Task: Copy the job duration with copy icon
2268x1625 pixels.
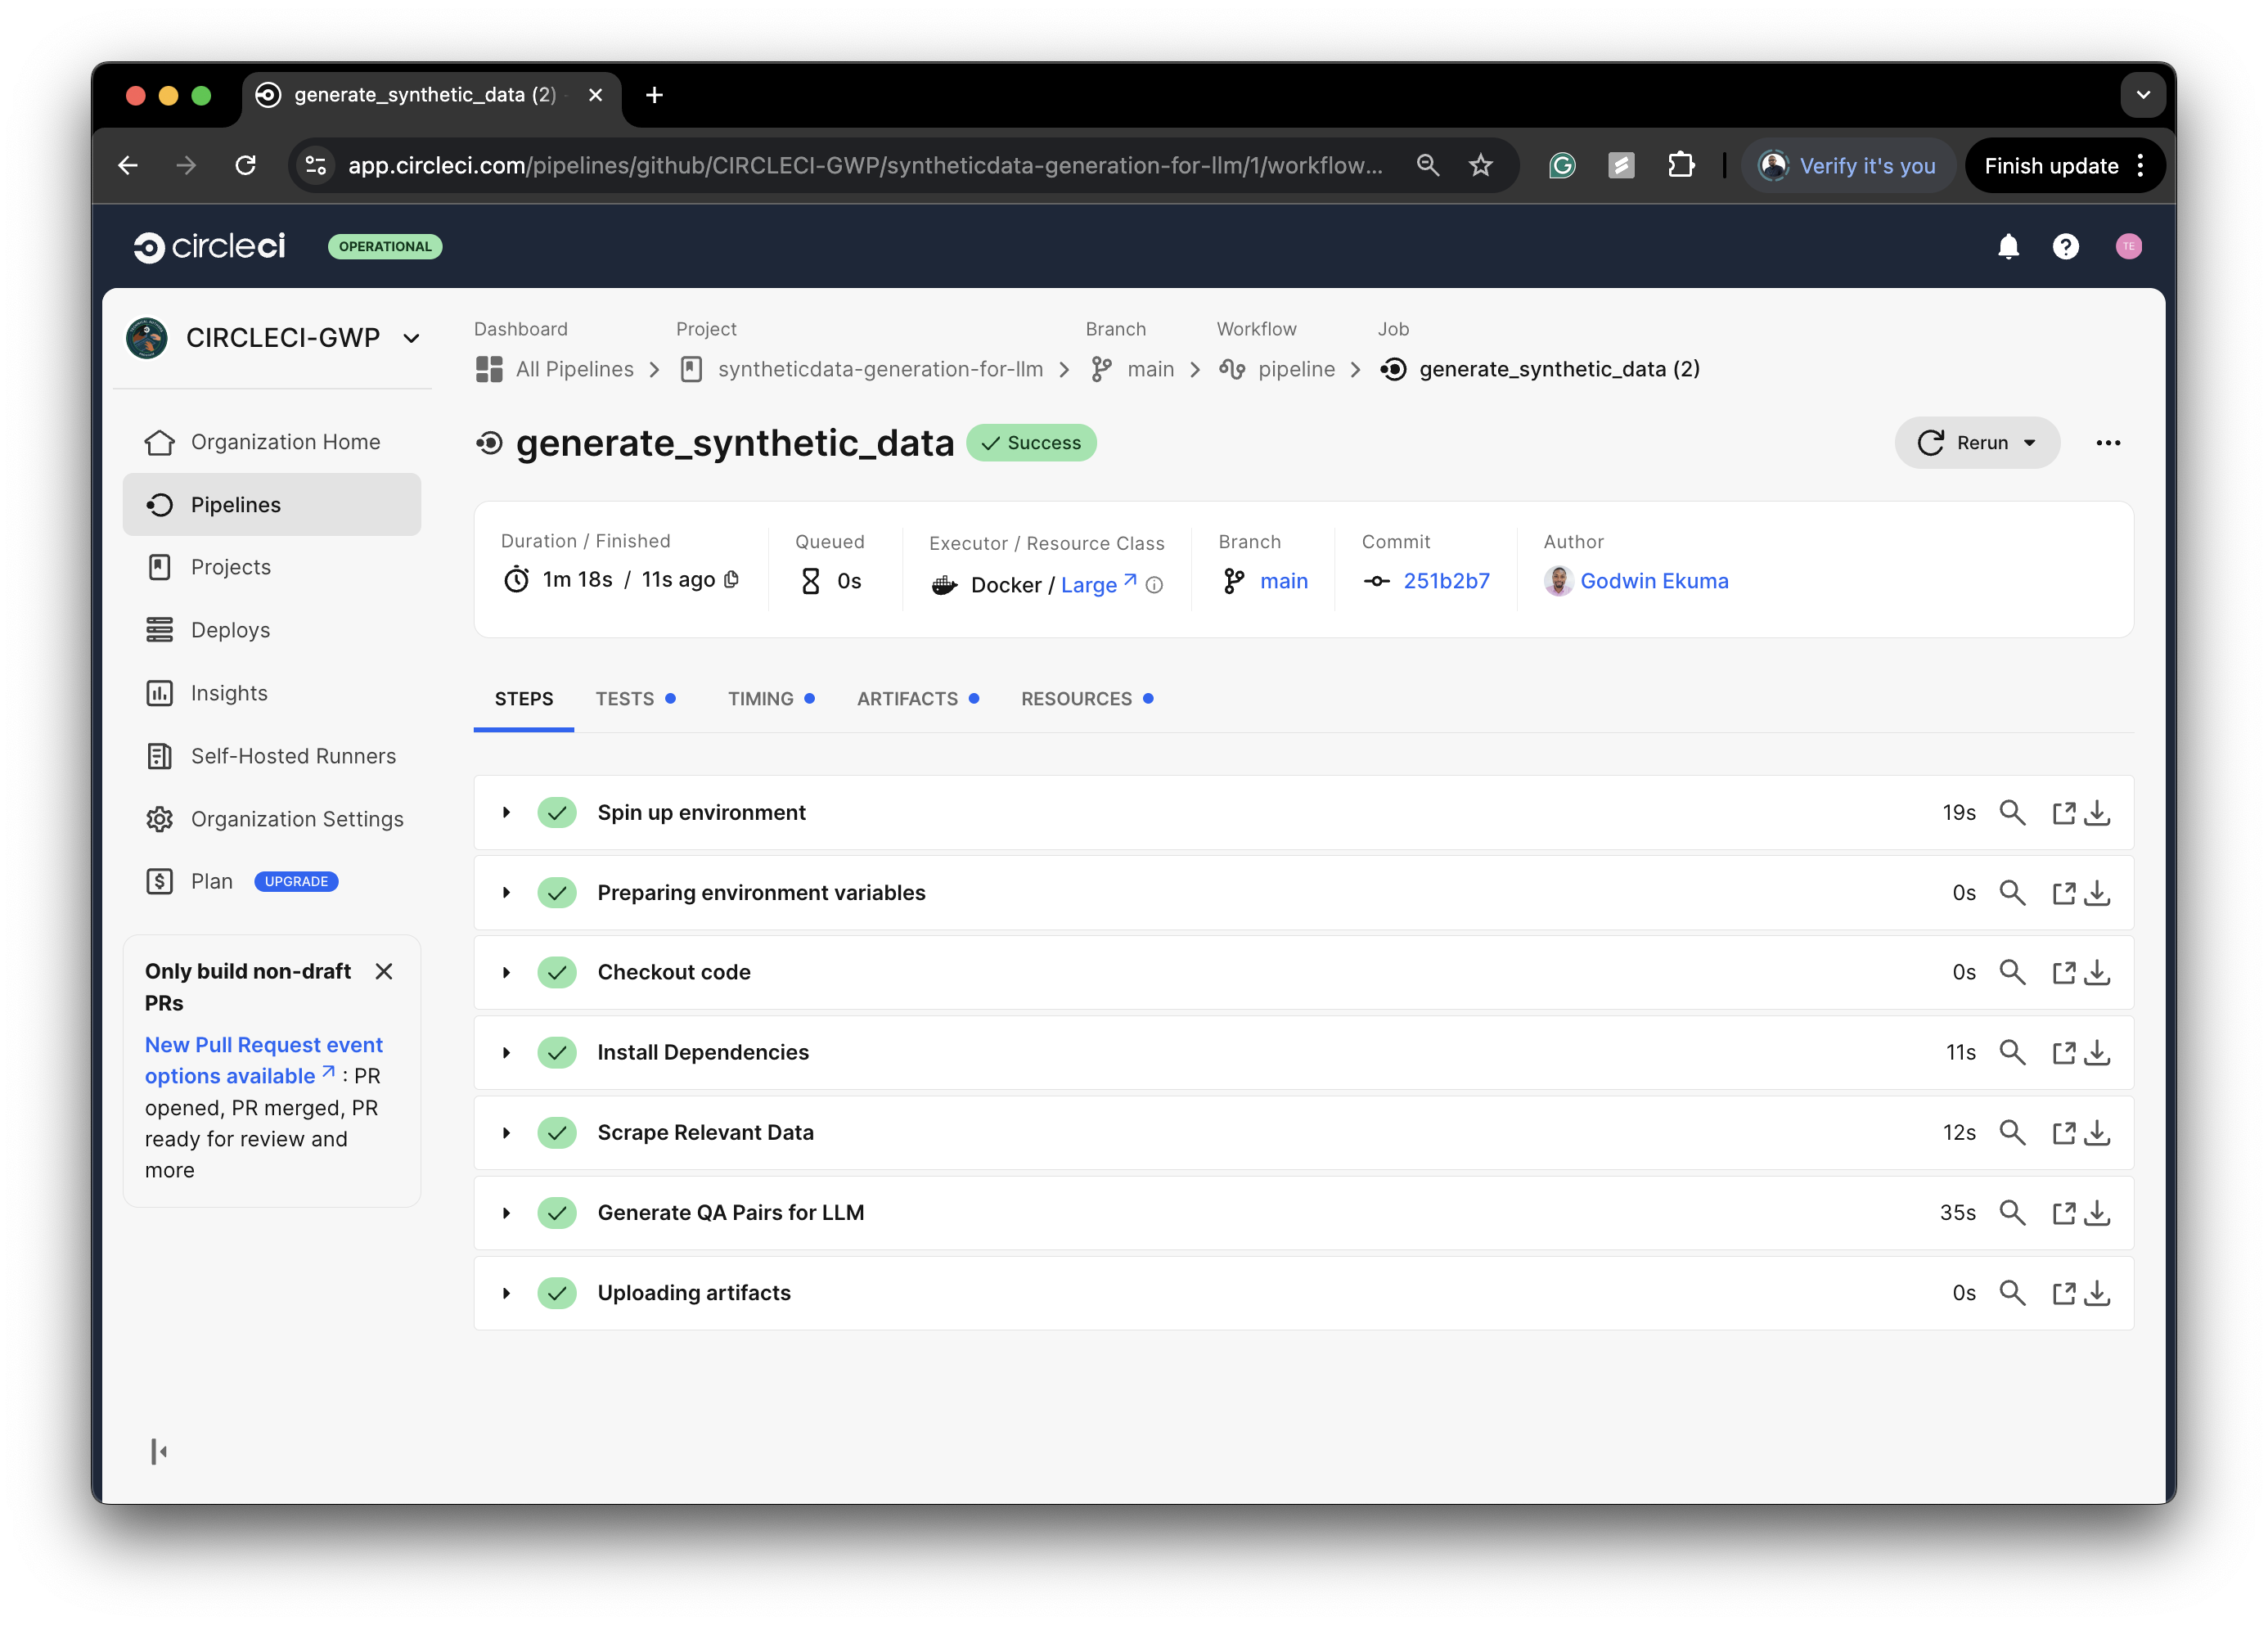Action: tap(731, 579)
